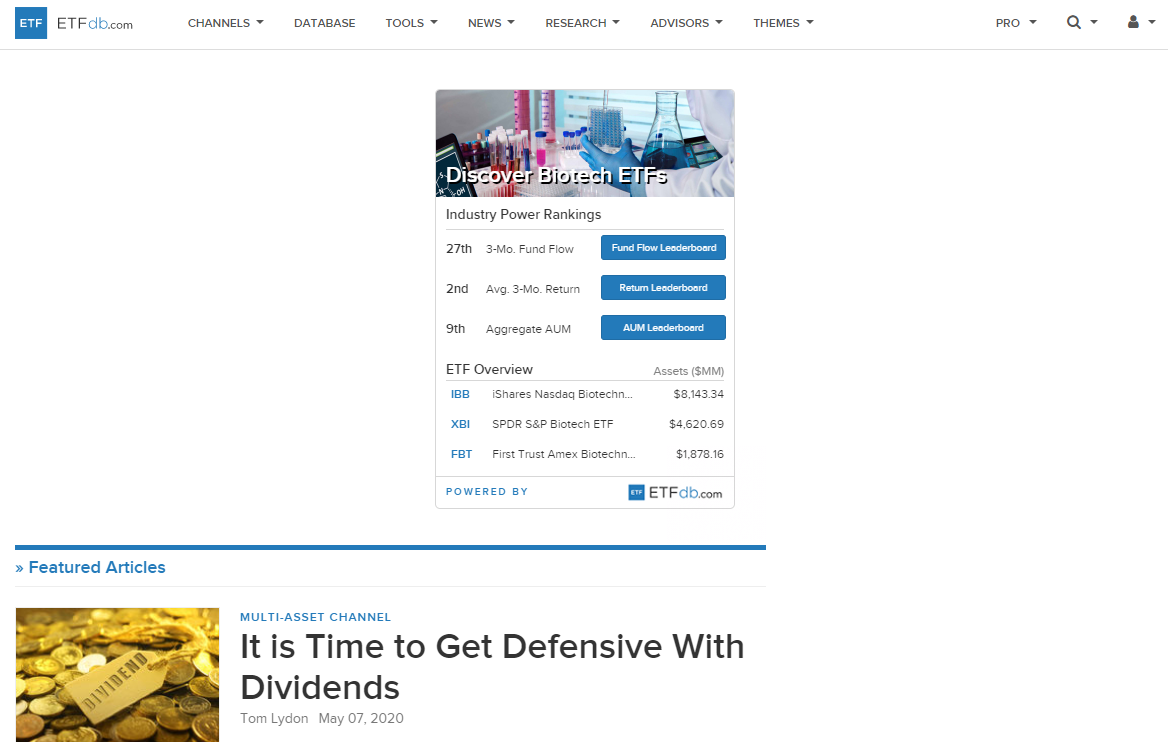Open the user account icon

[x=1133, y=22]
